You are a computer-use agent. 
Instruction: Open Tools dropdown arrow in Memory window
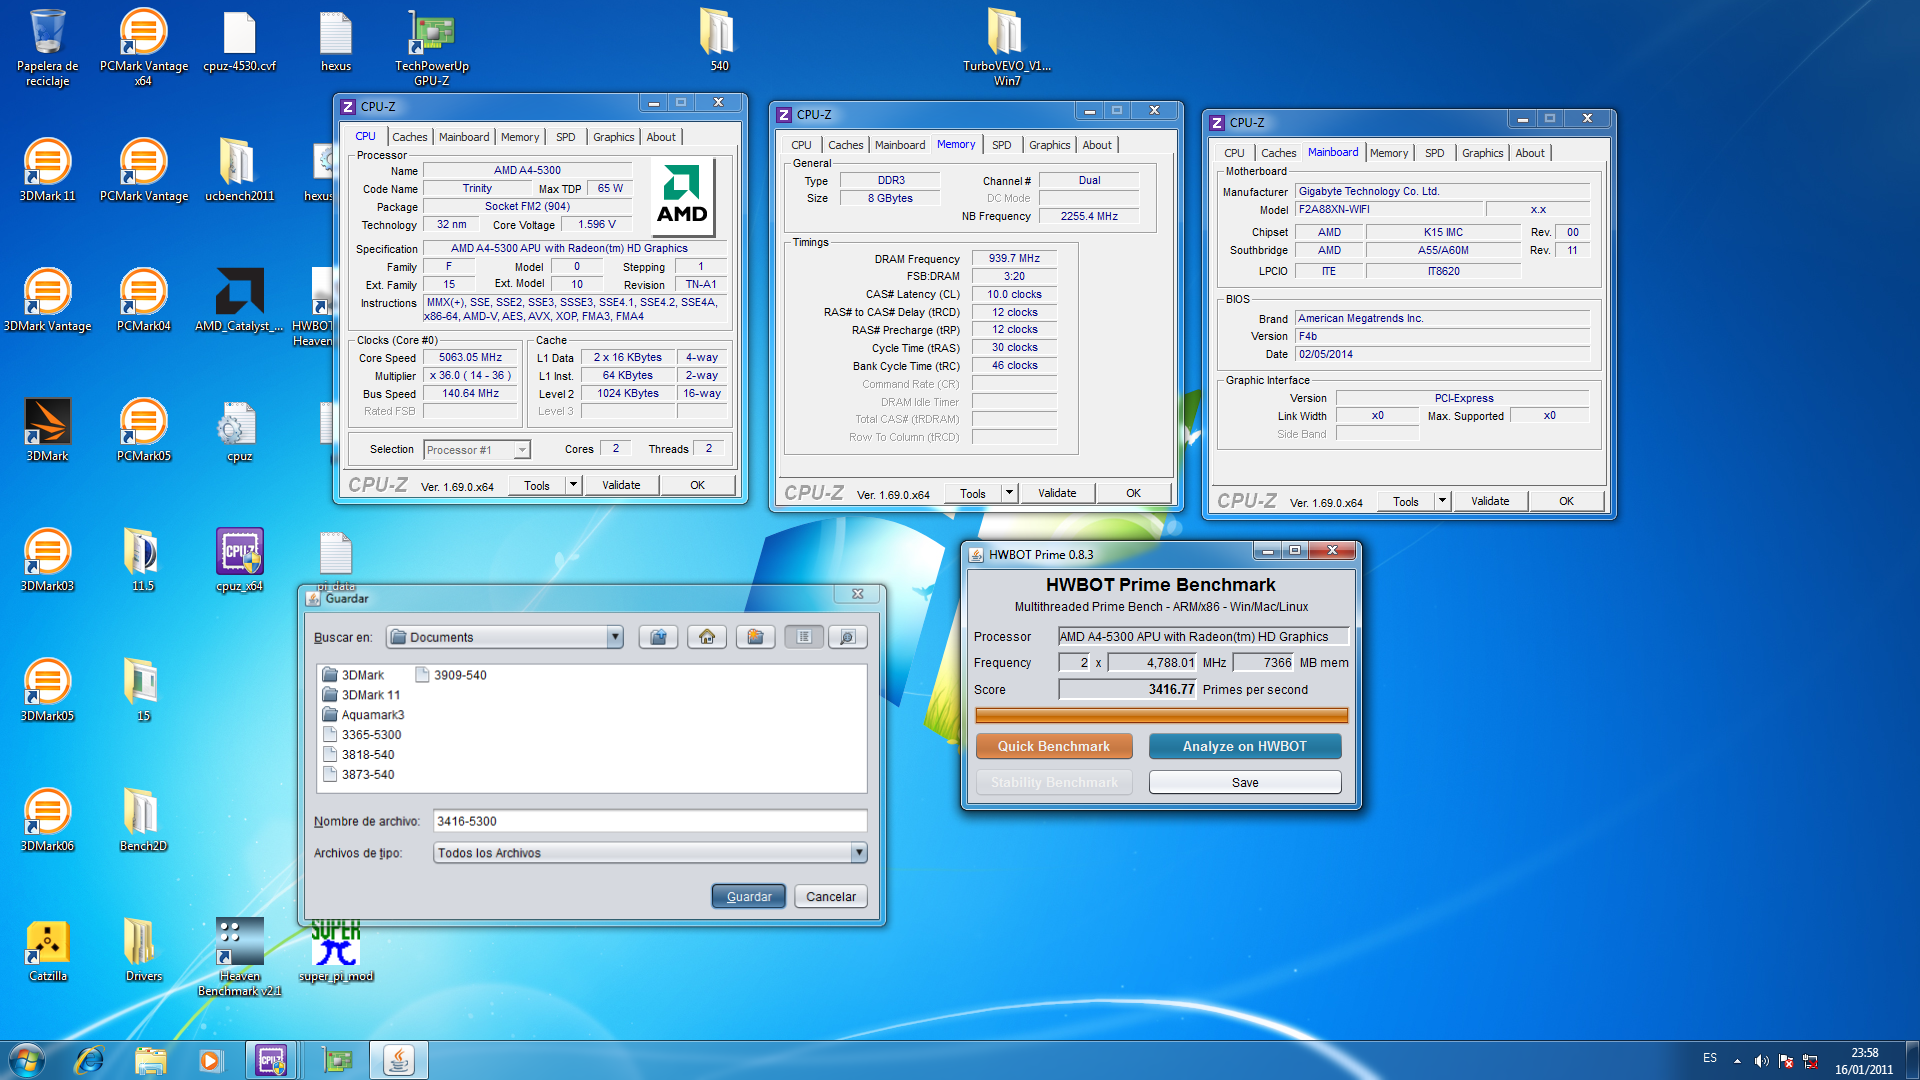(x=1009, y=493)
